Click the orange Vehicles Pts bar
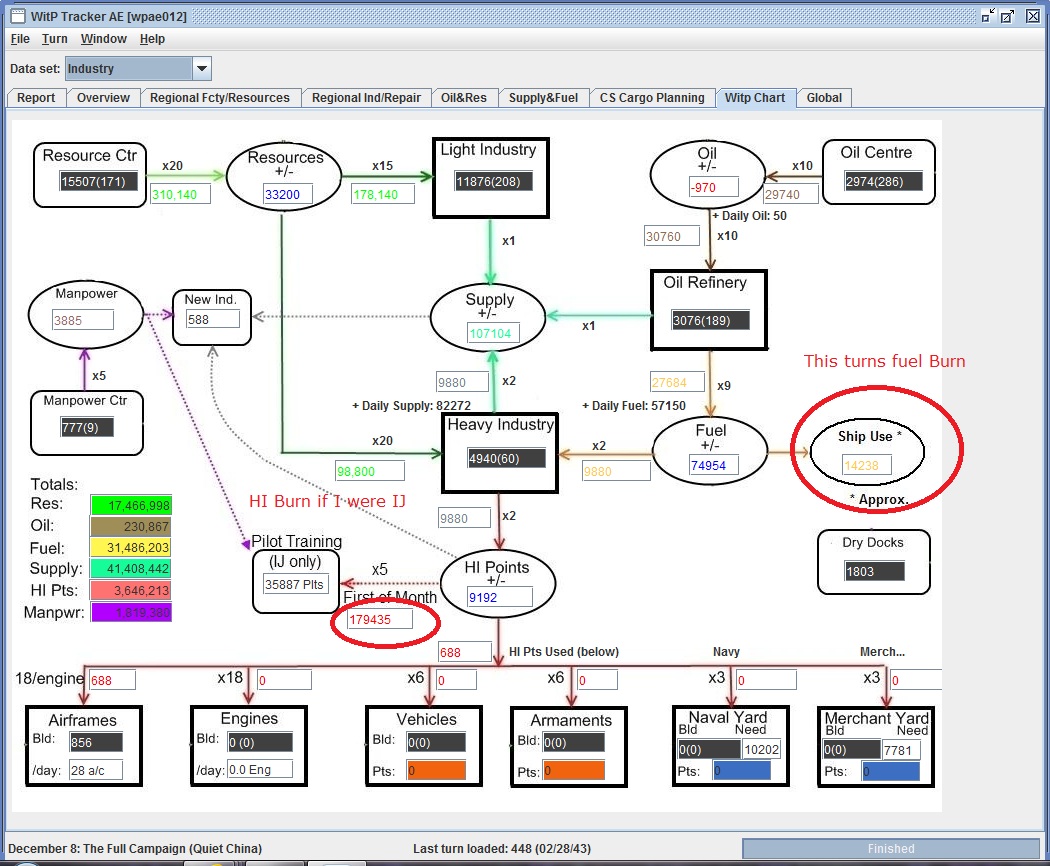Image resolution: width=1050 pixels, height=866 pixels. click(436, 770)
